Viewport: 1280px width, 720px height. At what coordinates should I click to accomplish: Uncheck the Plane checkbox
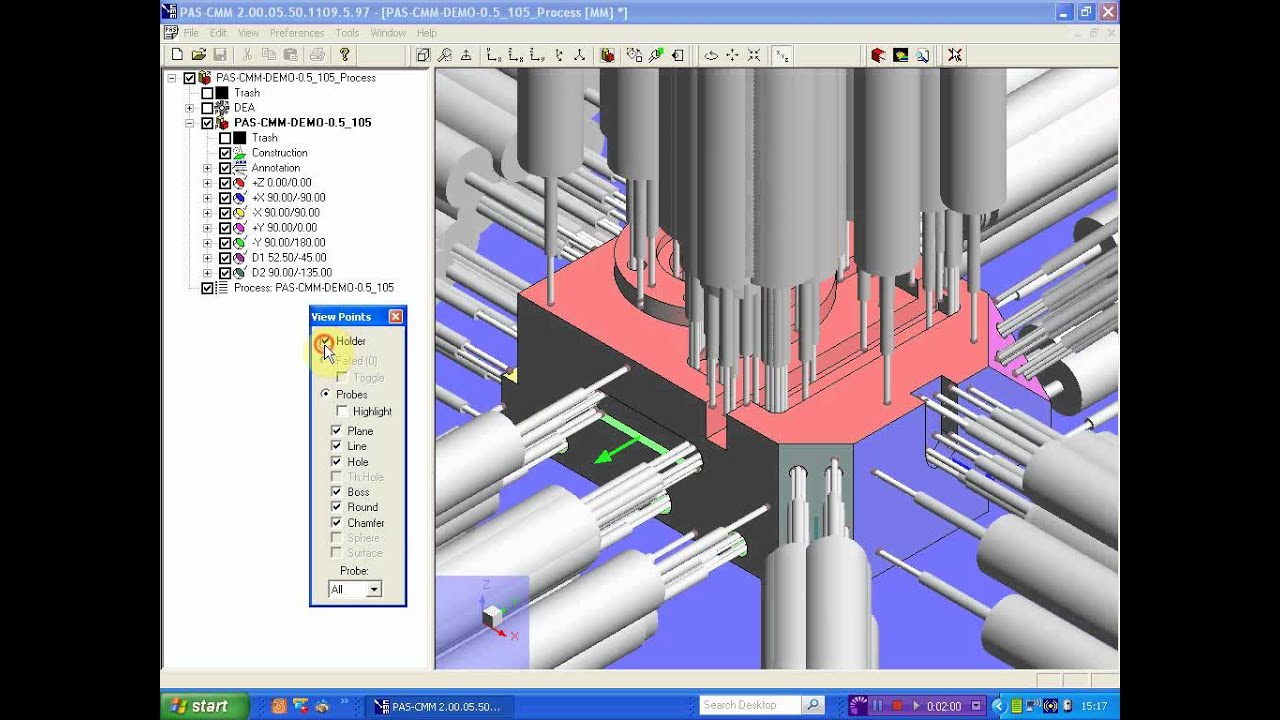(x=336, y=431)
